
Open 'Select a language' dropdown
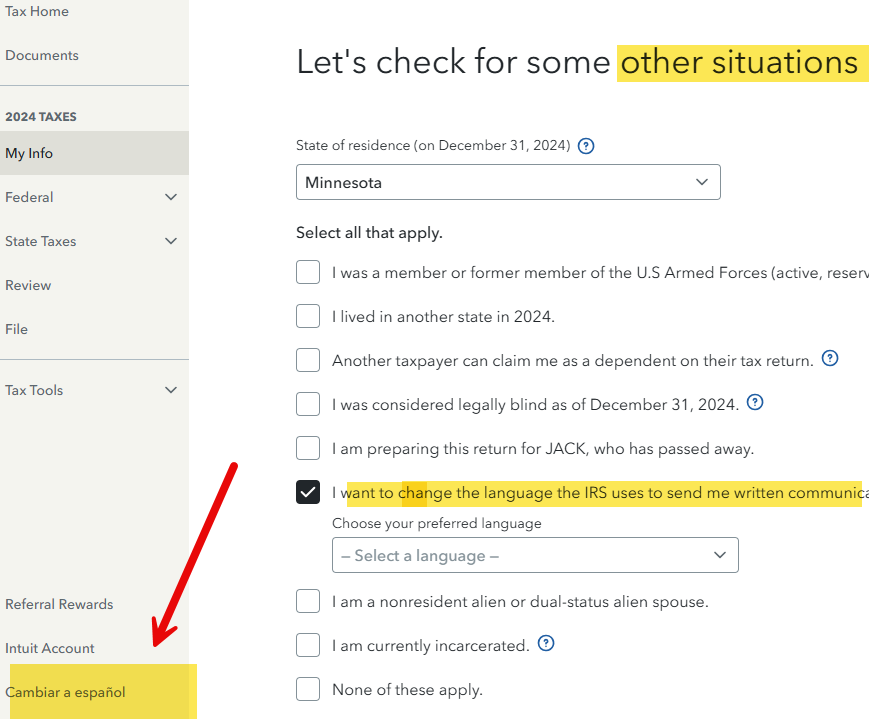click(535, 555)
